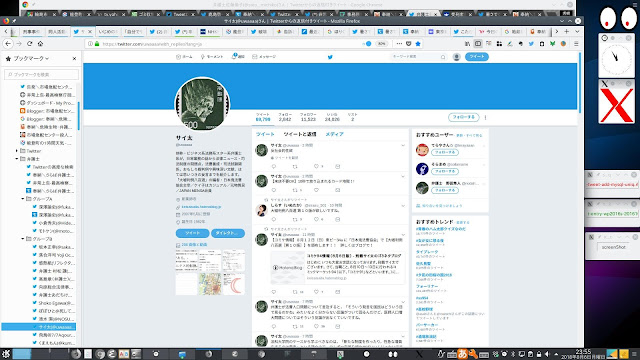This screenshot has width=640, height=360.
Task: Click the screenShot button in small window
Action: pos(613,247)
